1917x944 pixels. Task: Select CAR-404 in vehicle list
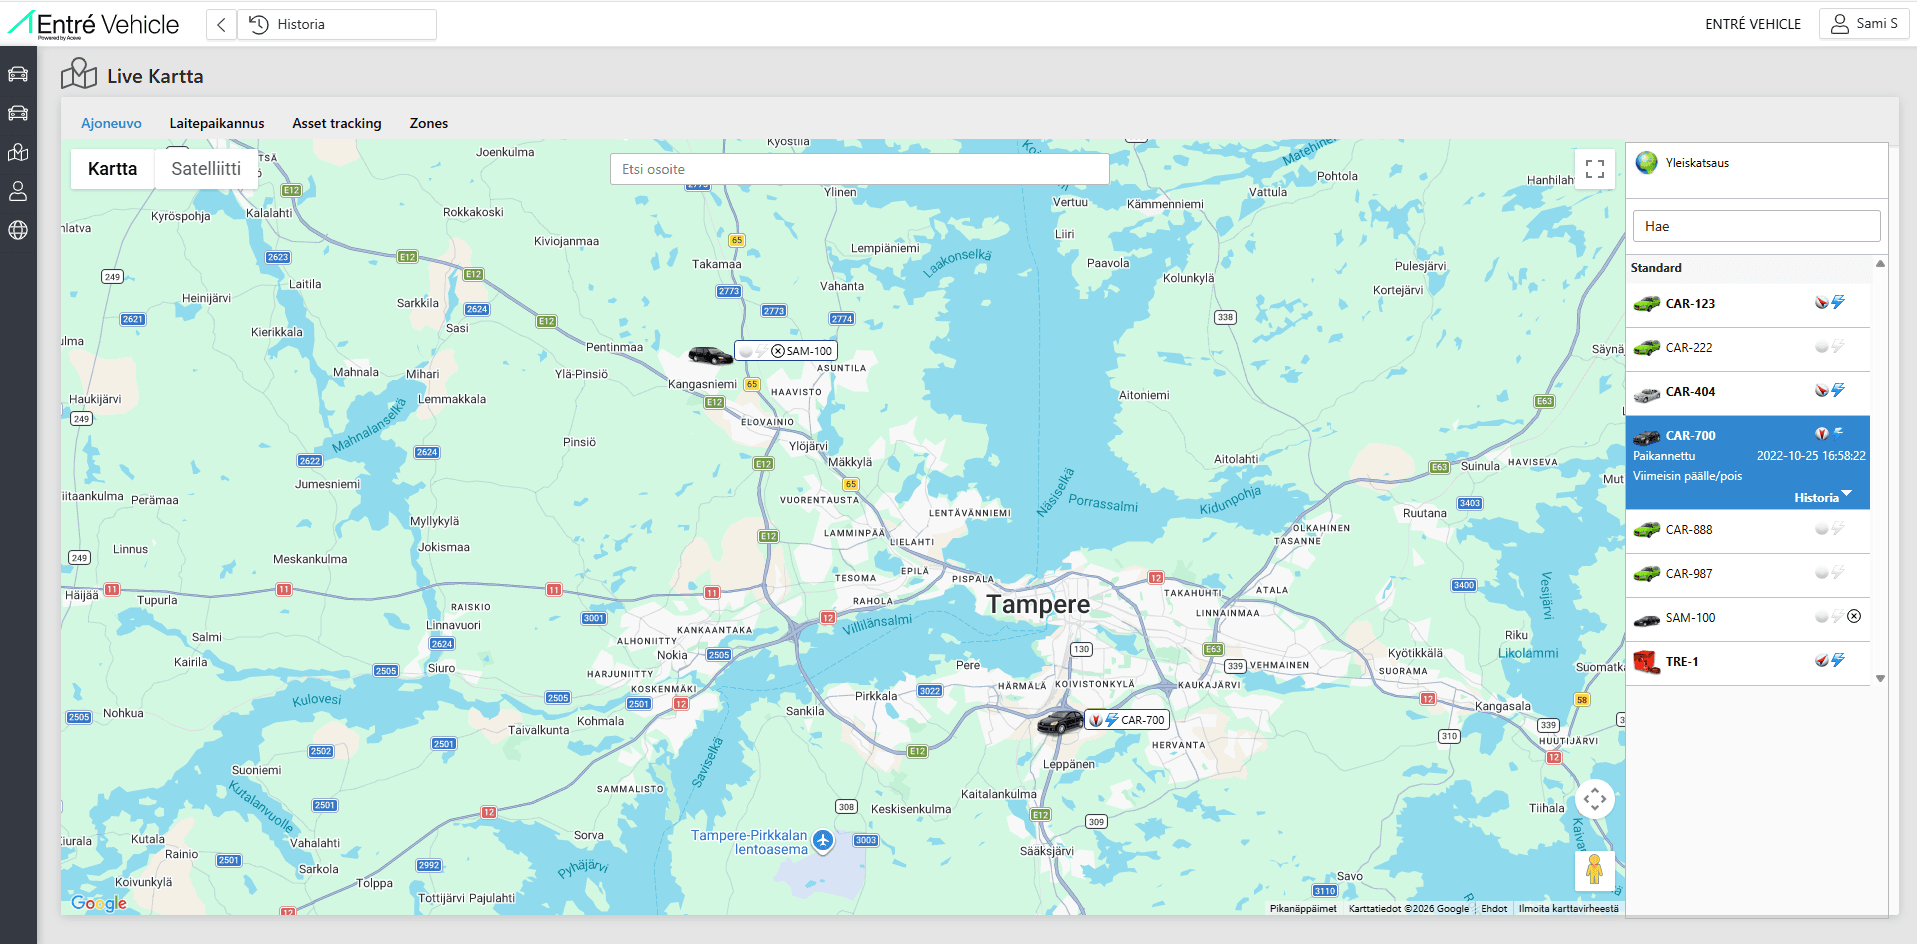(x=1748, y=392)
